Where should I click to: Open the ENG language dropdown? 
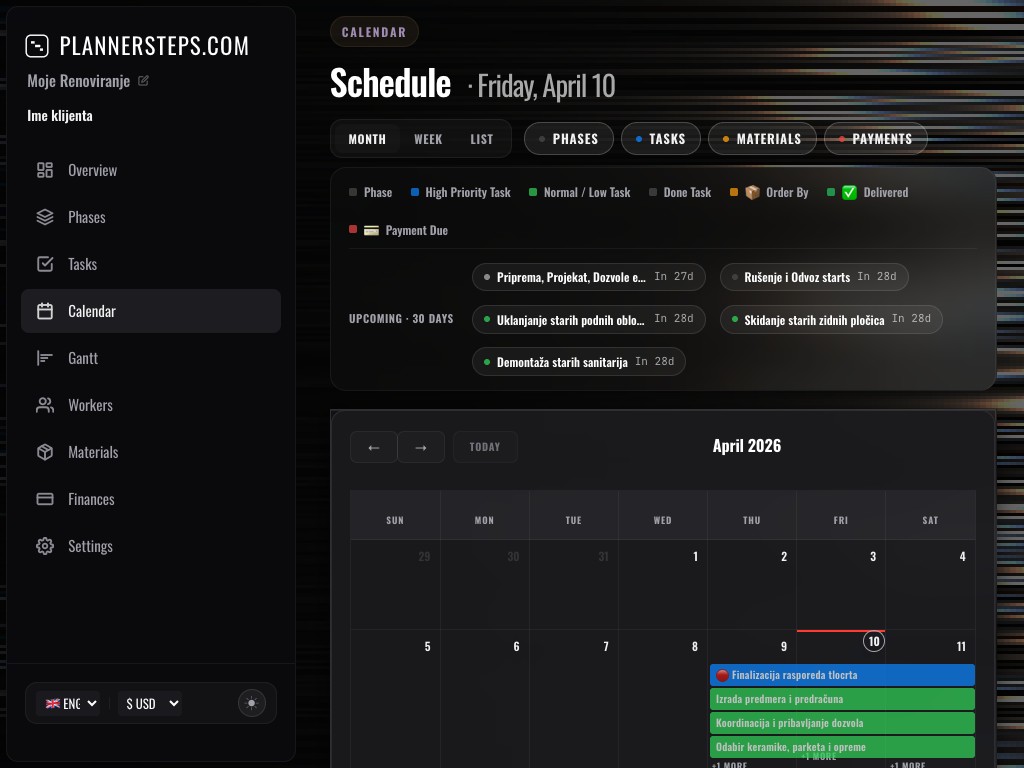coord(68,703)
